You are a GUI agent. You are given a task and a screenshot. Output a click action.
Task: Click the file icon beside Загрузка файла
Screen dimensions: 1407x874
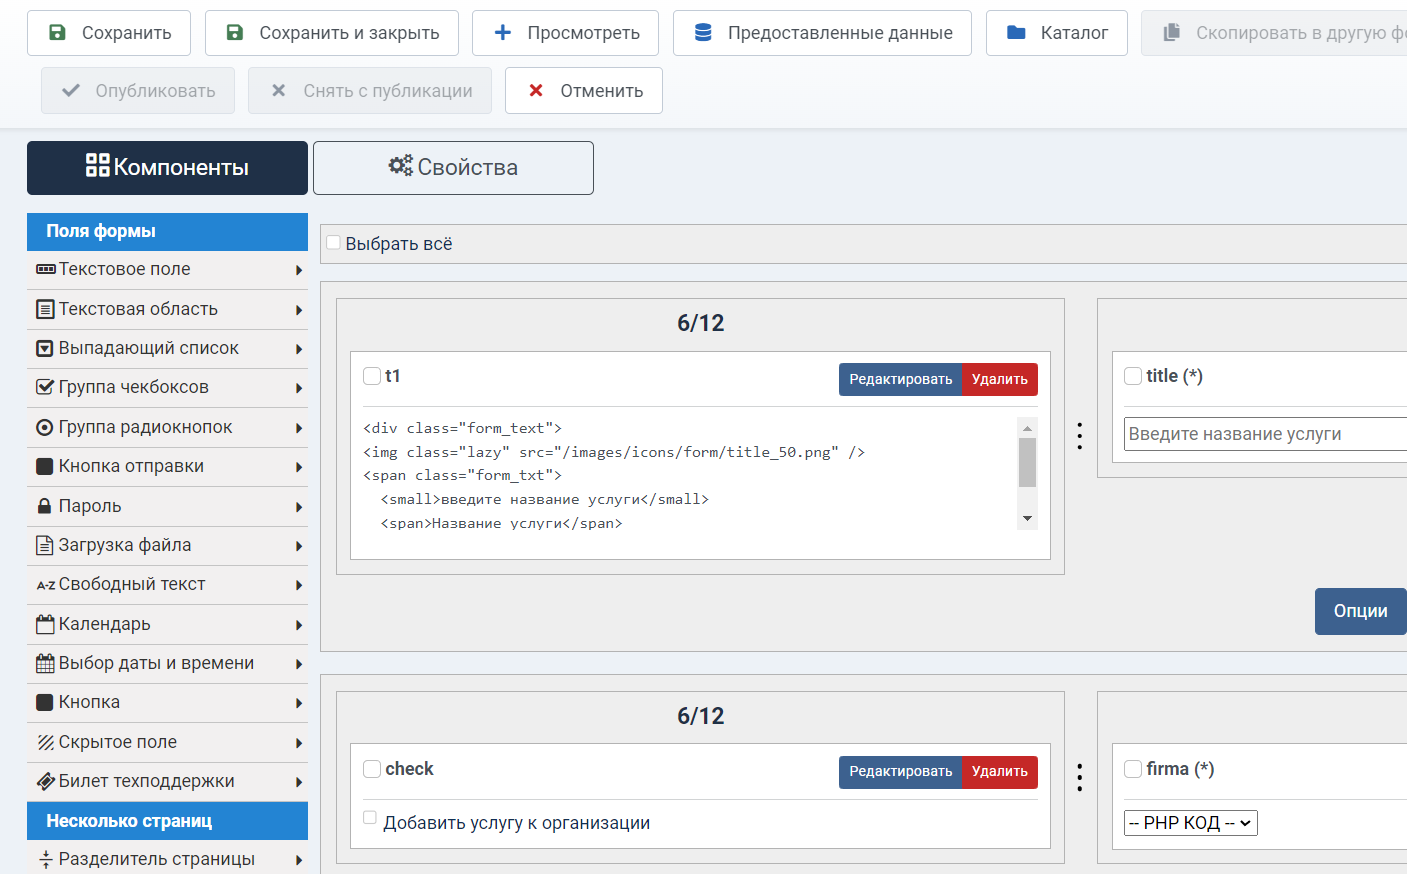pos(45,546)
